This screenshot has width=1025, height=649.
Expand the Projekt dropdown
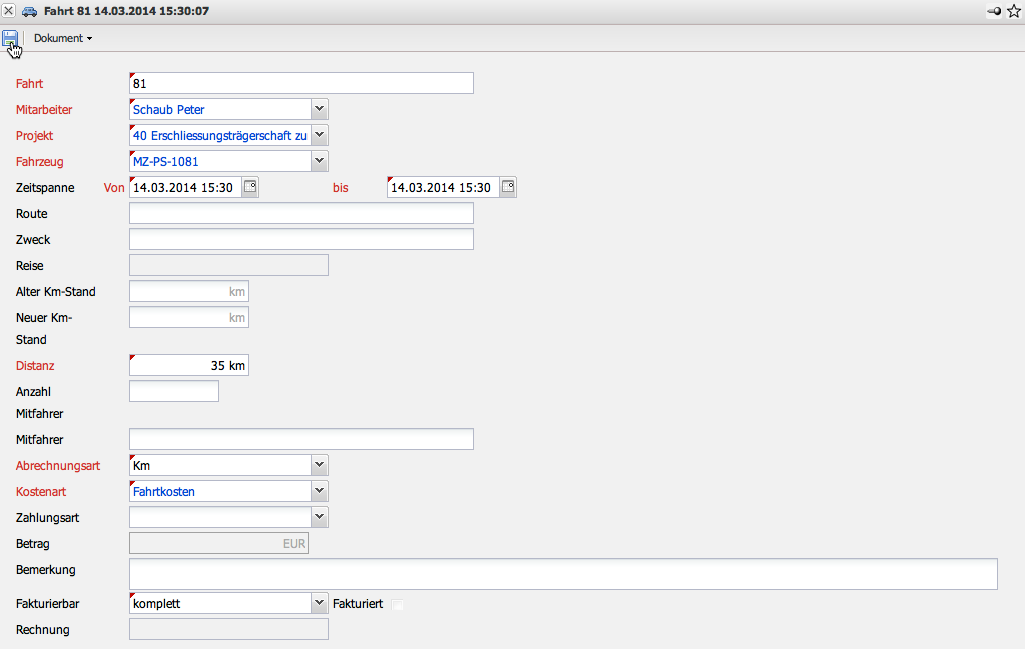pos(319,135)
